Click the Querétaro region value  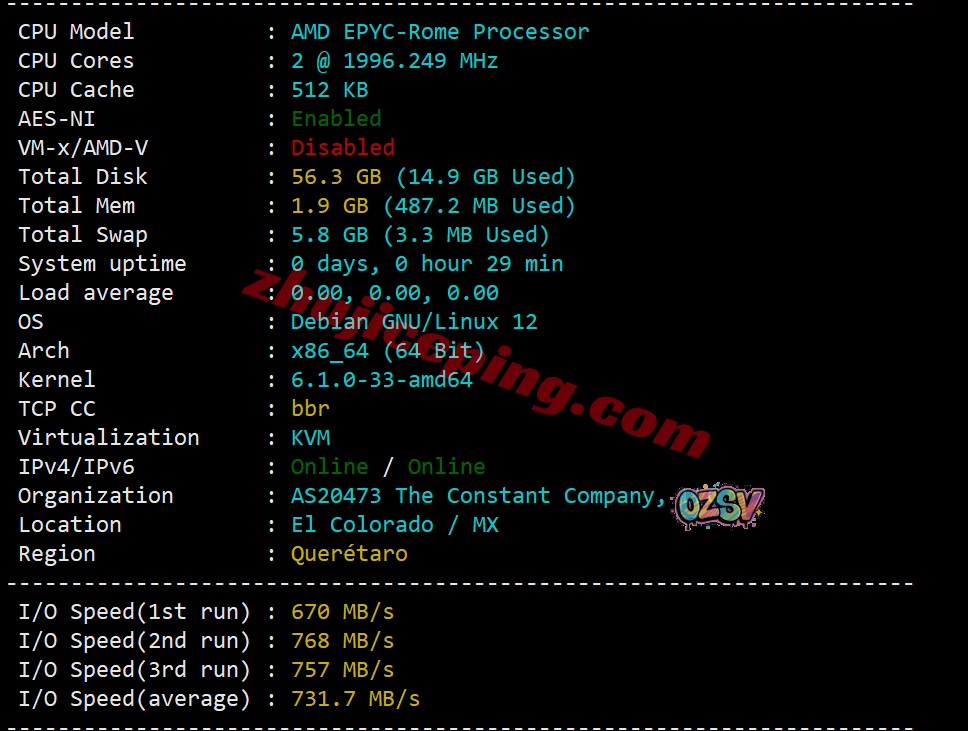tap(349, 554)
